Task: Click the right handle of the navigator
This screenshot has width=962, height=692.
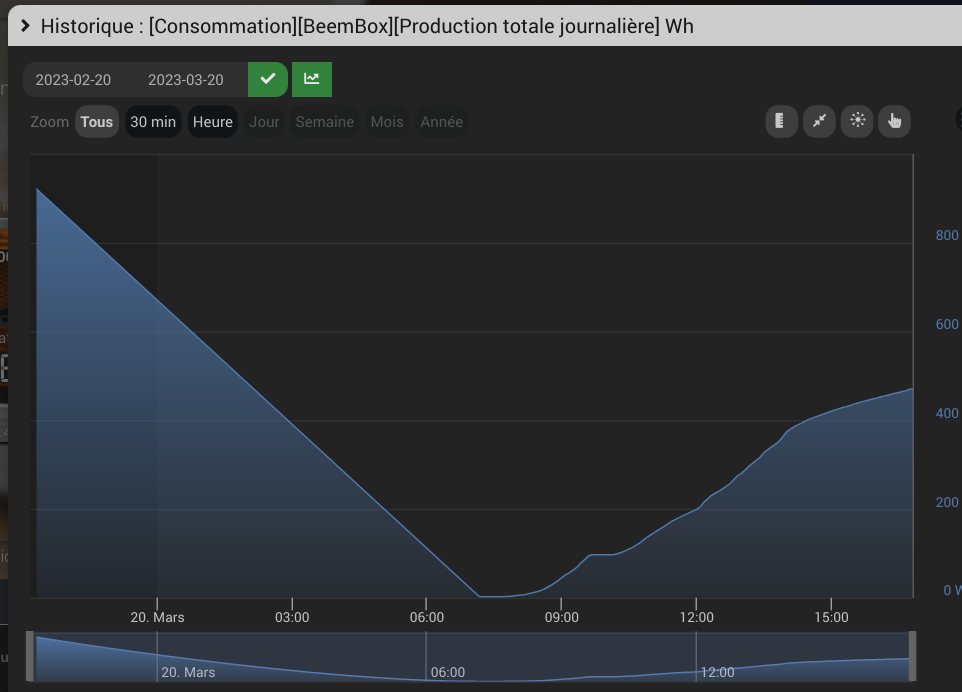Action: (x=911, y=656)
